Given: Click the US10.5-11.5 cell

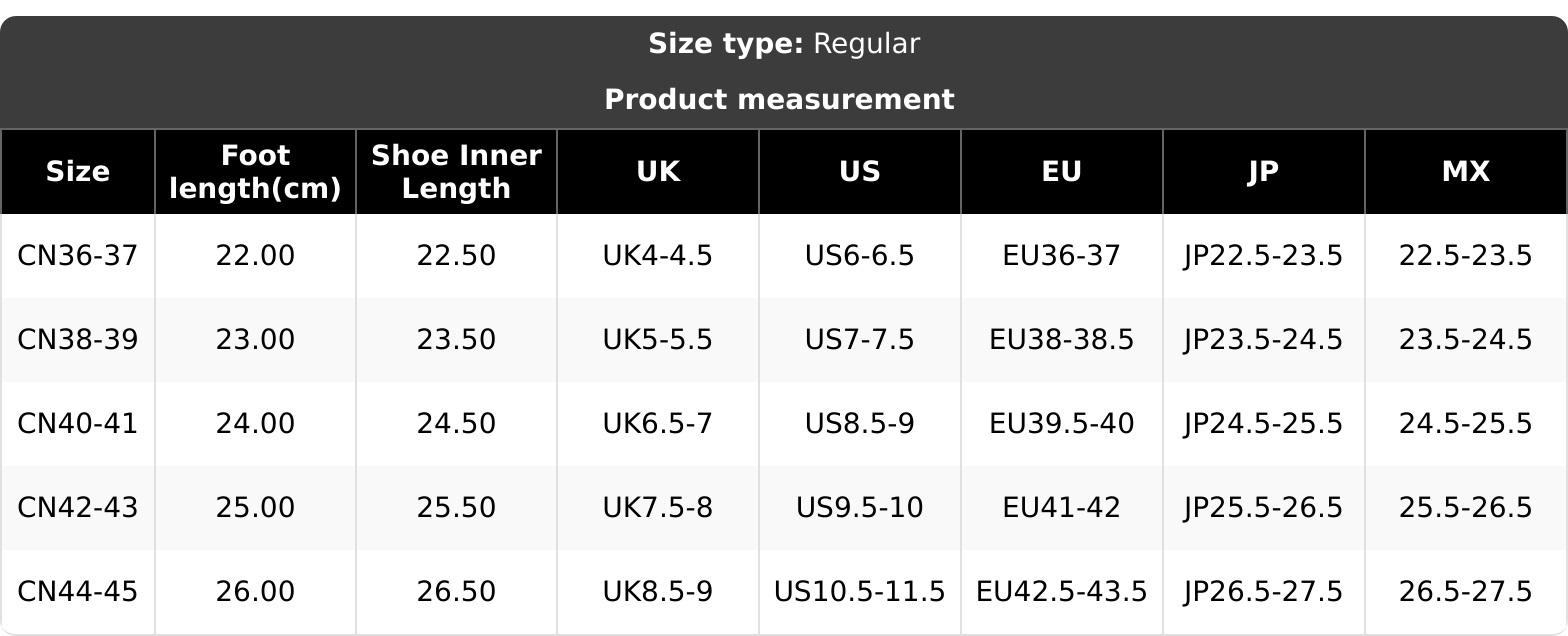Looking at the screenshot, I should (860, 592).
